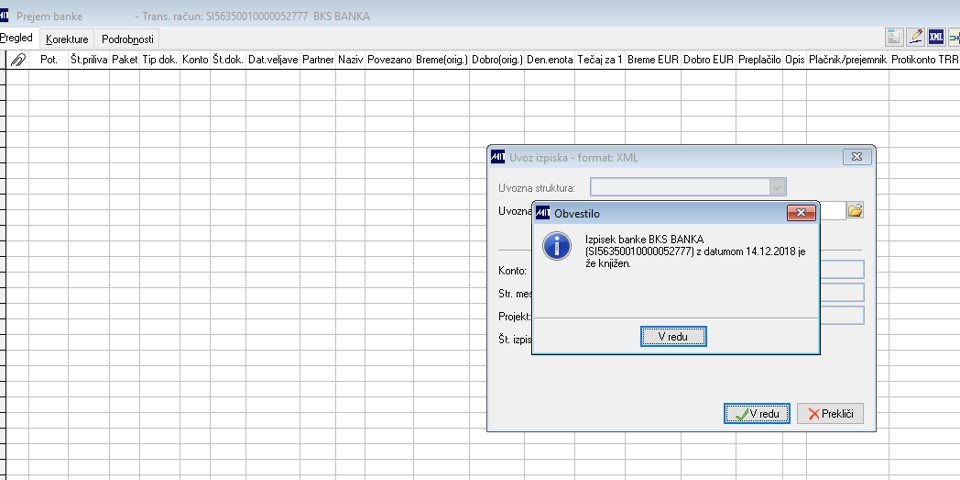Sort by the Dat.veljave column header

tap(273, 59)
